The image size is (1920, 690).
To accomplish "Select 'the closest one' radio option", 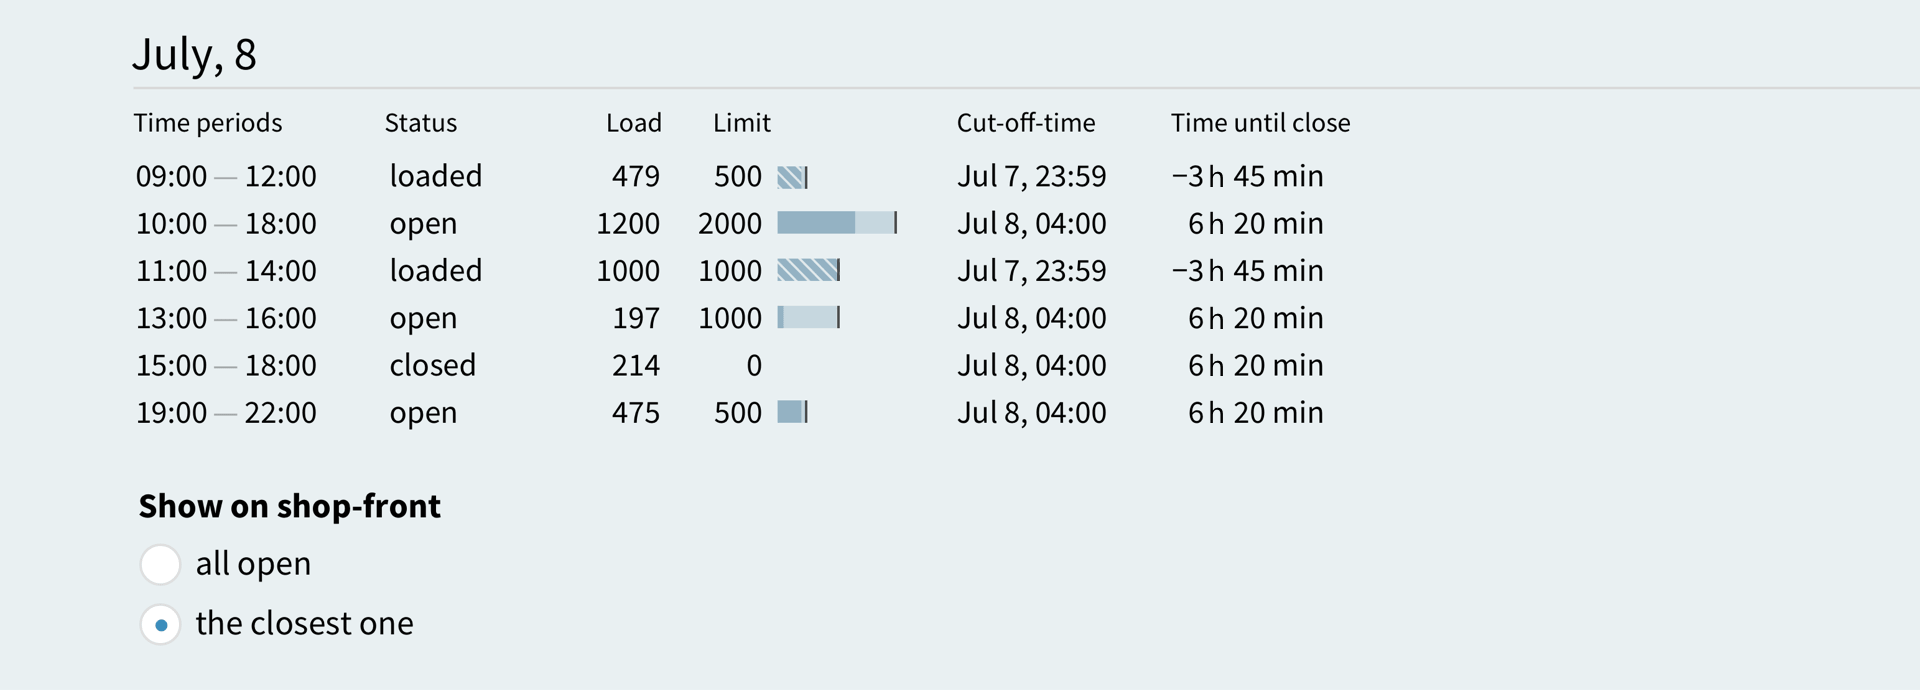I will pos(161,625).
